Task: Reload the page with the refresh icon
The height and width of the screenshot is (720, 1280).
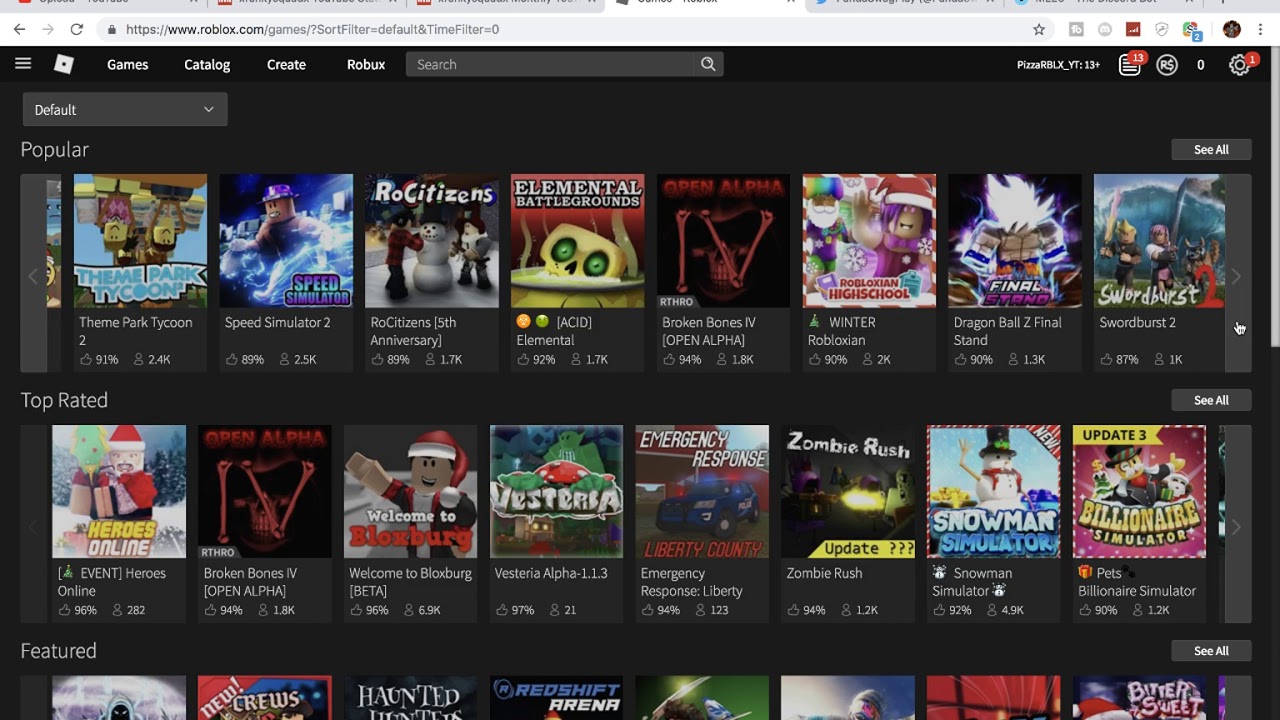Action: 76,29
